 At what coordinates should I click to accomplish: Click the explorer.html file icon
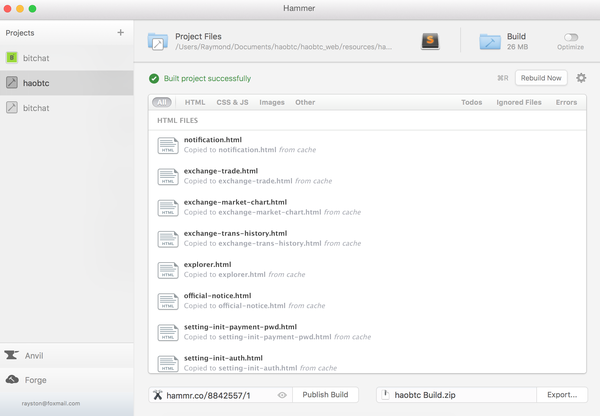click(168, 270)
